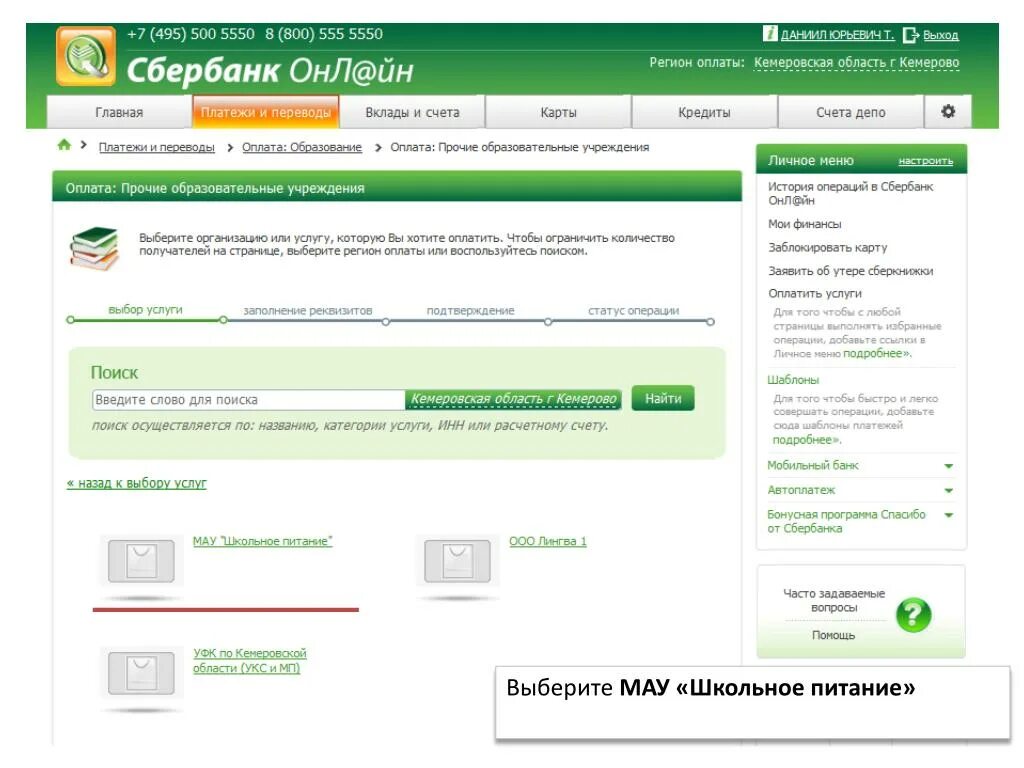Open the Мобильный банк label
Viewport: 1024px width, 768px height.
813,465
